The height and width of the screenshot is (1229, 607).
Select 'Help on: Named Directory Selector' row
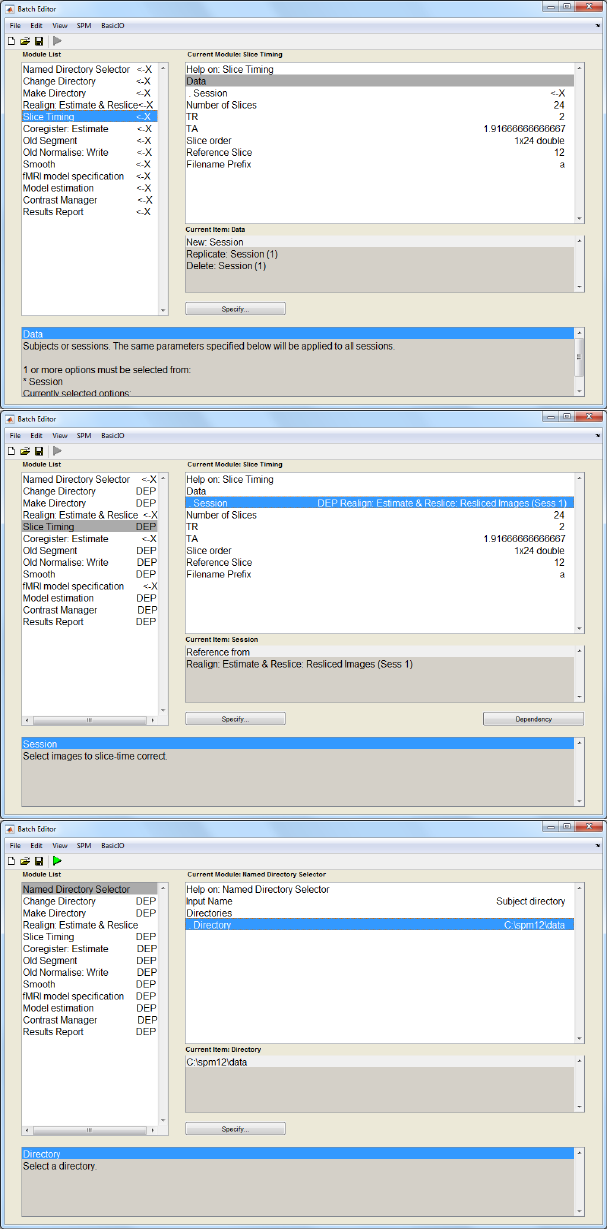[x=379, y=889]
